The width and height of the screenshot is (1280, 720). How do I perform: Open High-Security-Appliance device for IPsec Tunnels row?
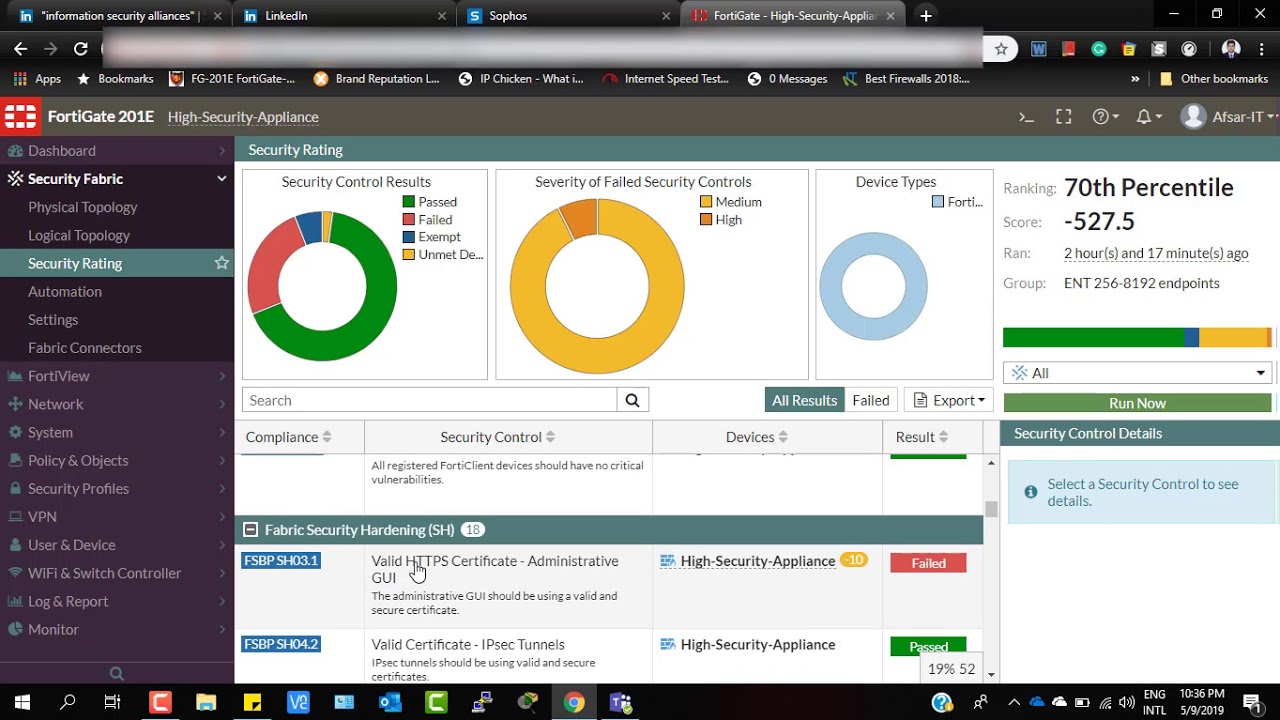757,645
